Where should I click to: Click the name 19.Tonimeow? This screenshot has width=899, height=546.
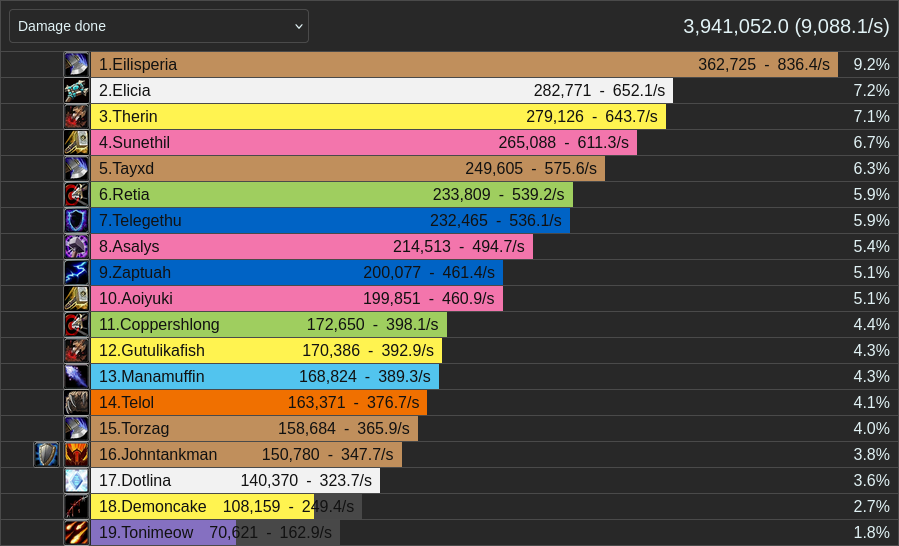tap(146, 532)
